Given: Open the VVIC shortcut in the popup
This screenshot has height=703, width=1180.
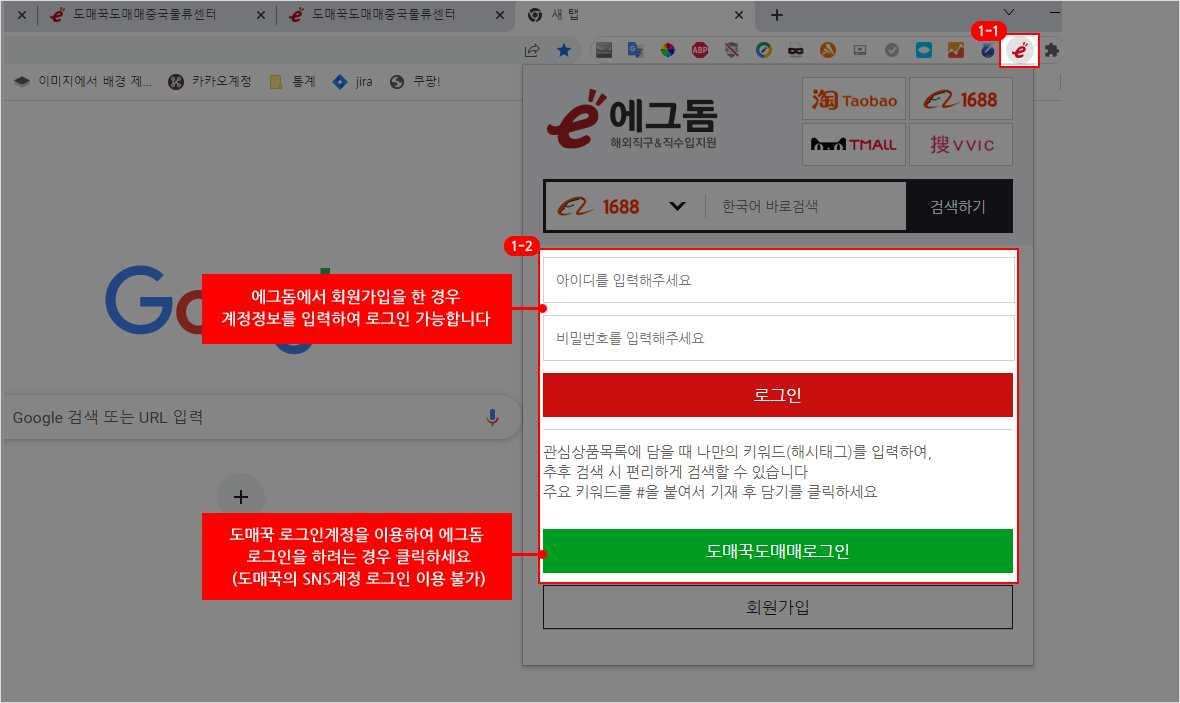Looking at the screenshot, I should (x=960, y=145).
